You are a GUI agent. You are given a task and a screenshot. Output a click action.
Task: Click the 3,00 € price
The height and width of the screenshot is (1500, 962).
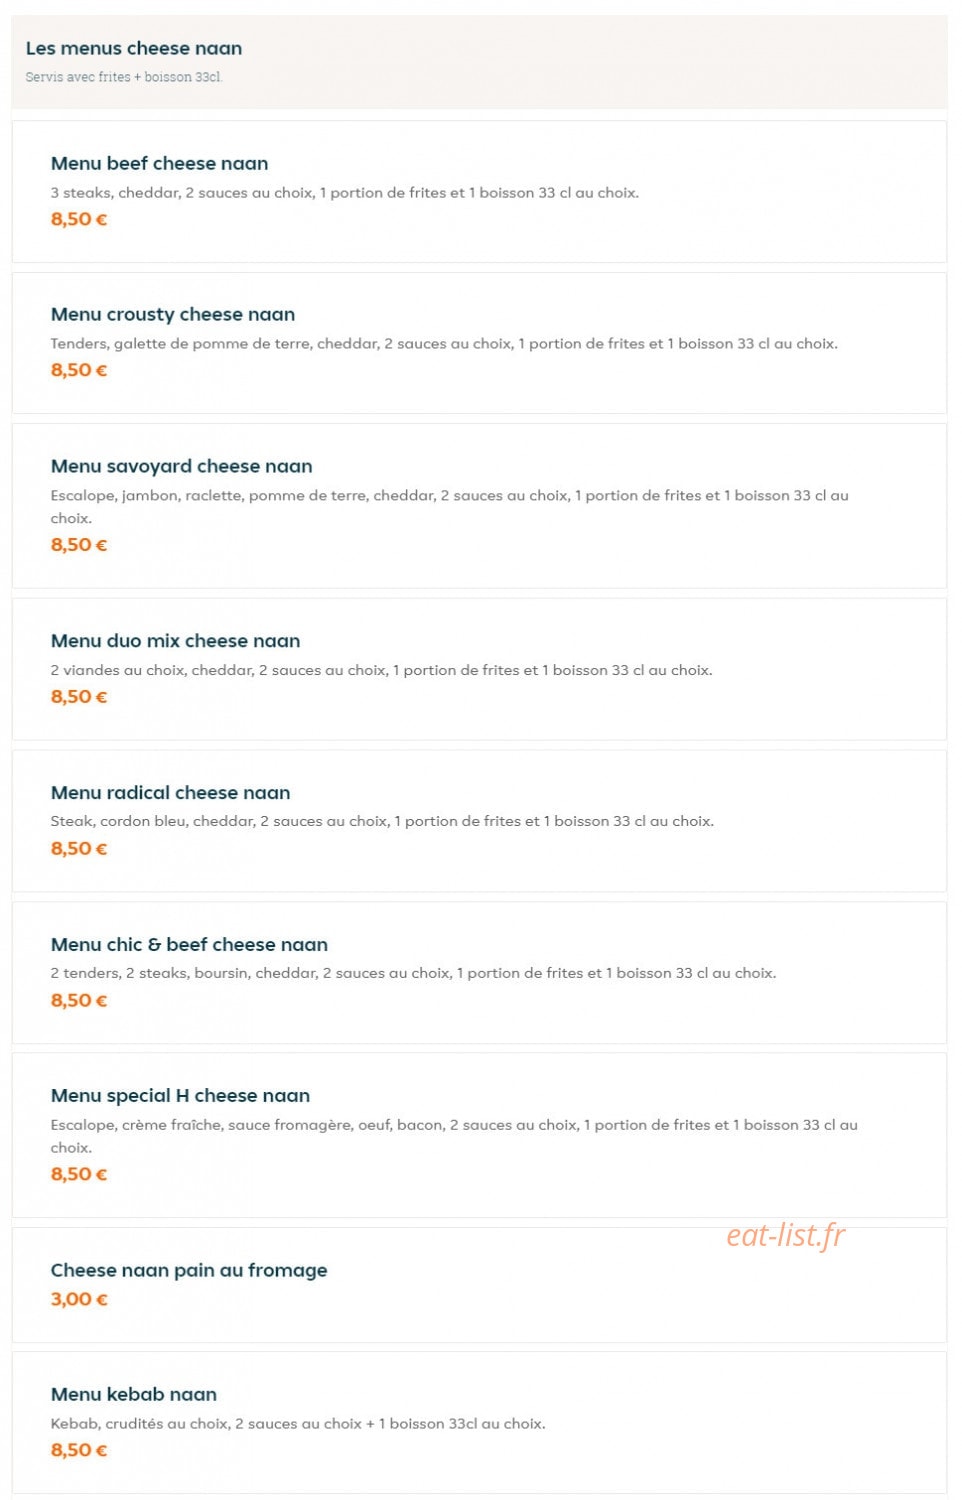[79, 1299]
